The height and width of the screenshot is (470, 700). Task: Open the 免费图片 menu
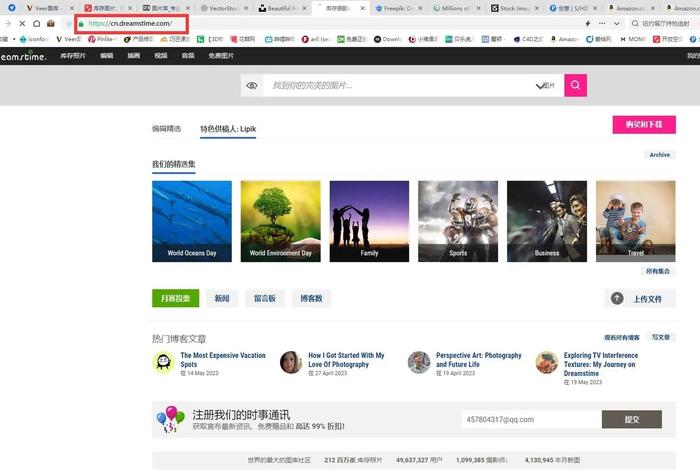[x=221, y=56]
